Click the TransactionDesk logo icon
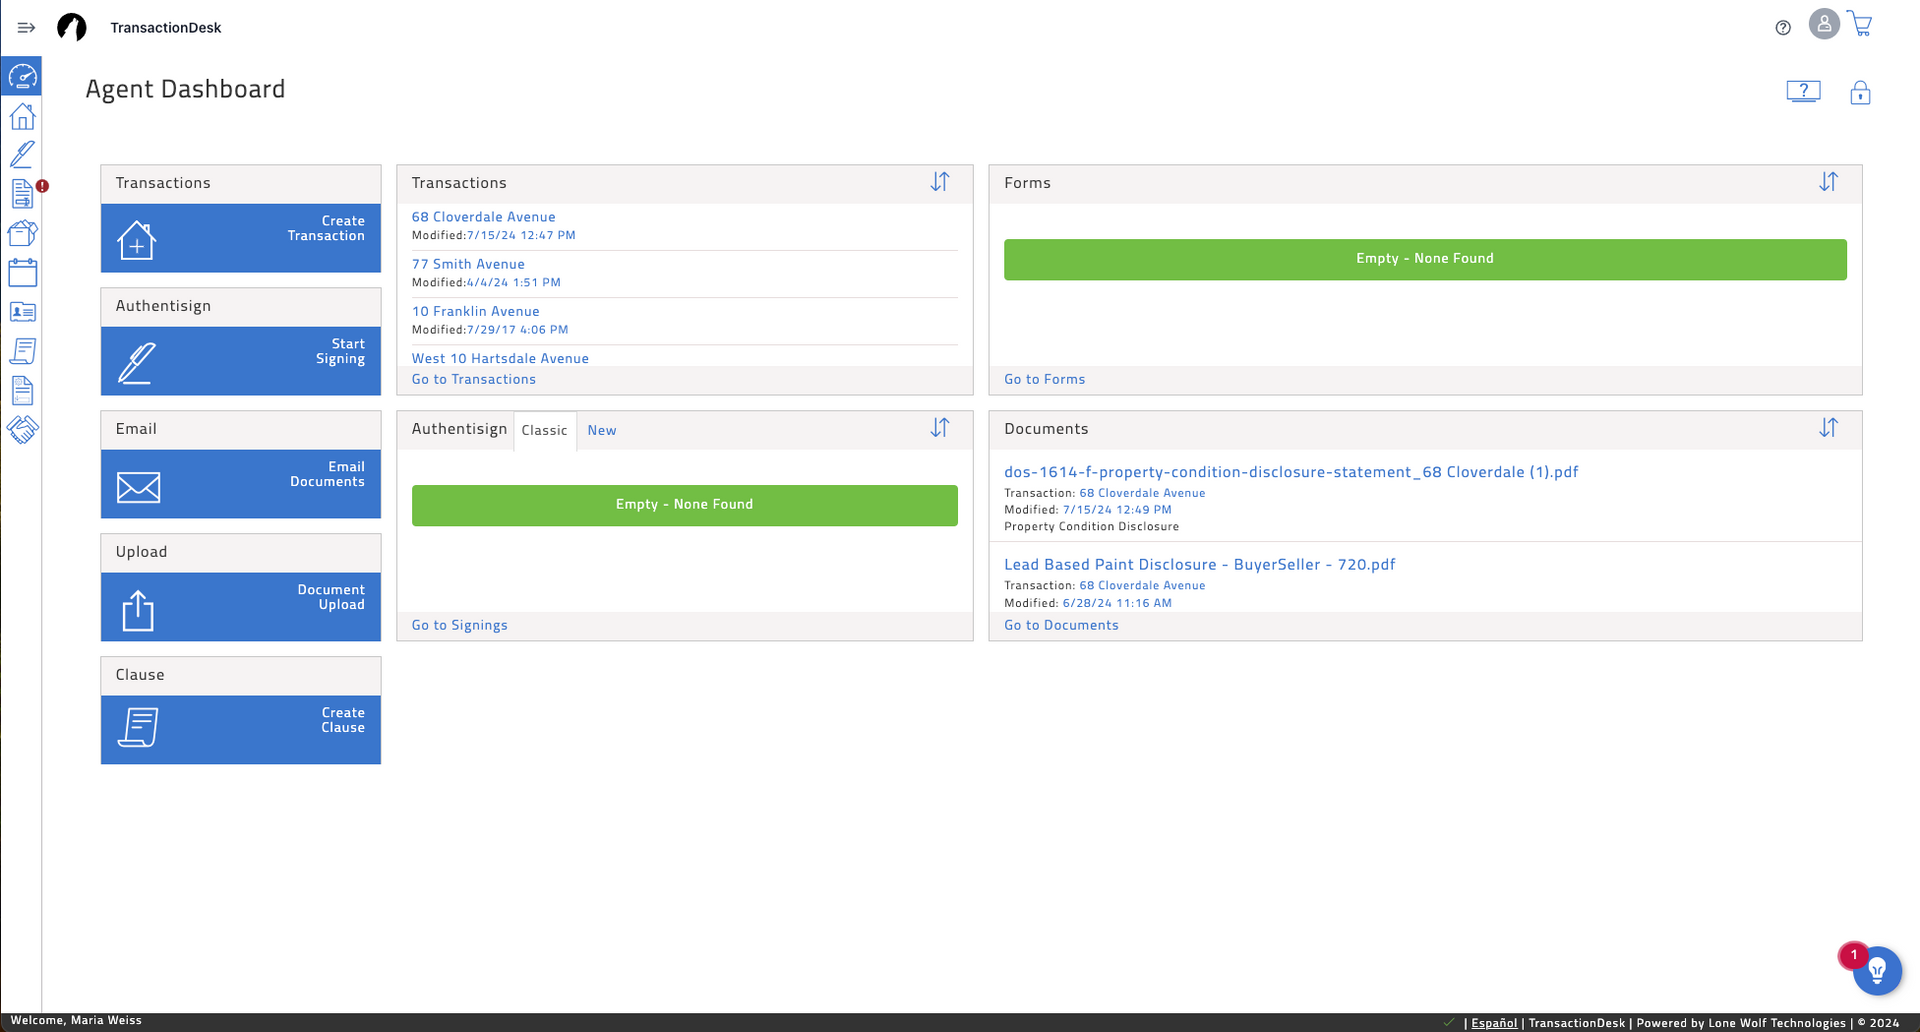 pos(72,27)
